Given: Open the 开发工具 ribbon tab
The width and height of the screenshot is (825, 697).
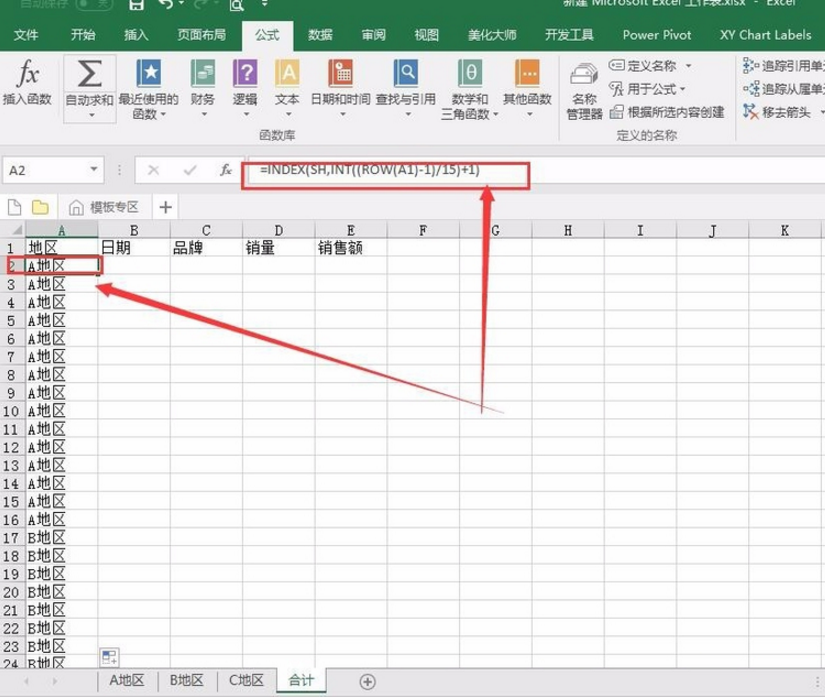Looking at the screenshot, I should pyautogui.click(x=569, y=35).
